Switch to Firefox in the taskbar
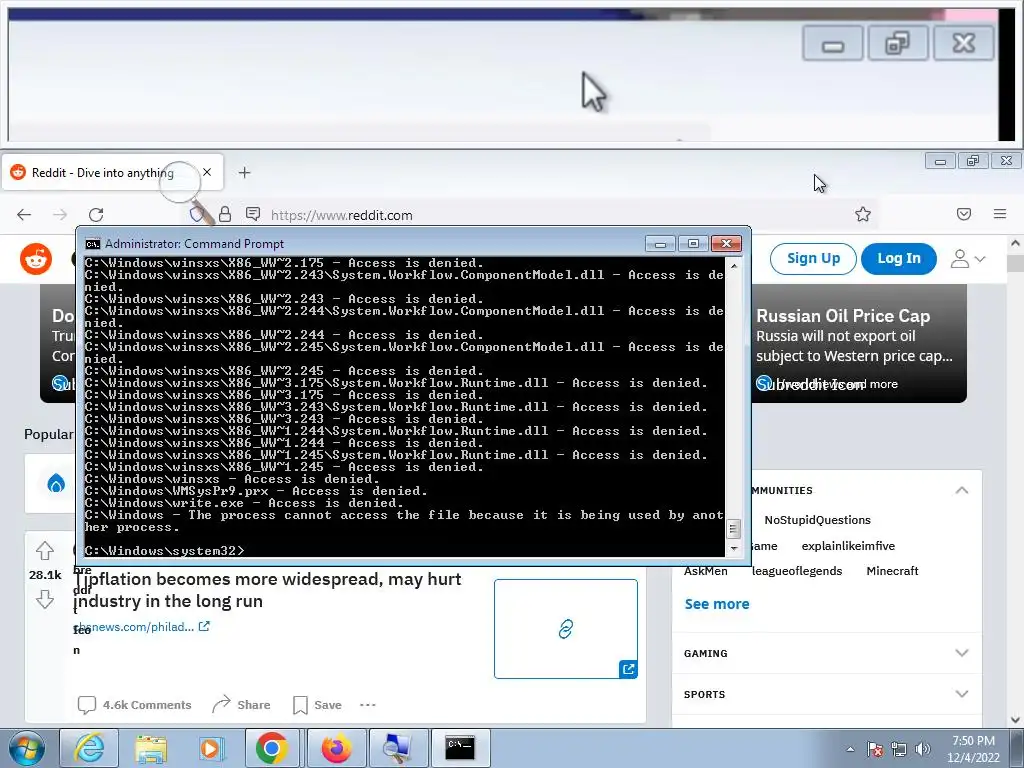Screen dimensions: 1024x768 point(335,748)
